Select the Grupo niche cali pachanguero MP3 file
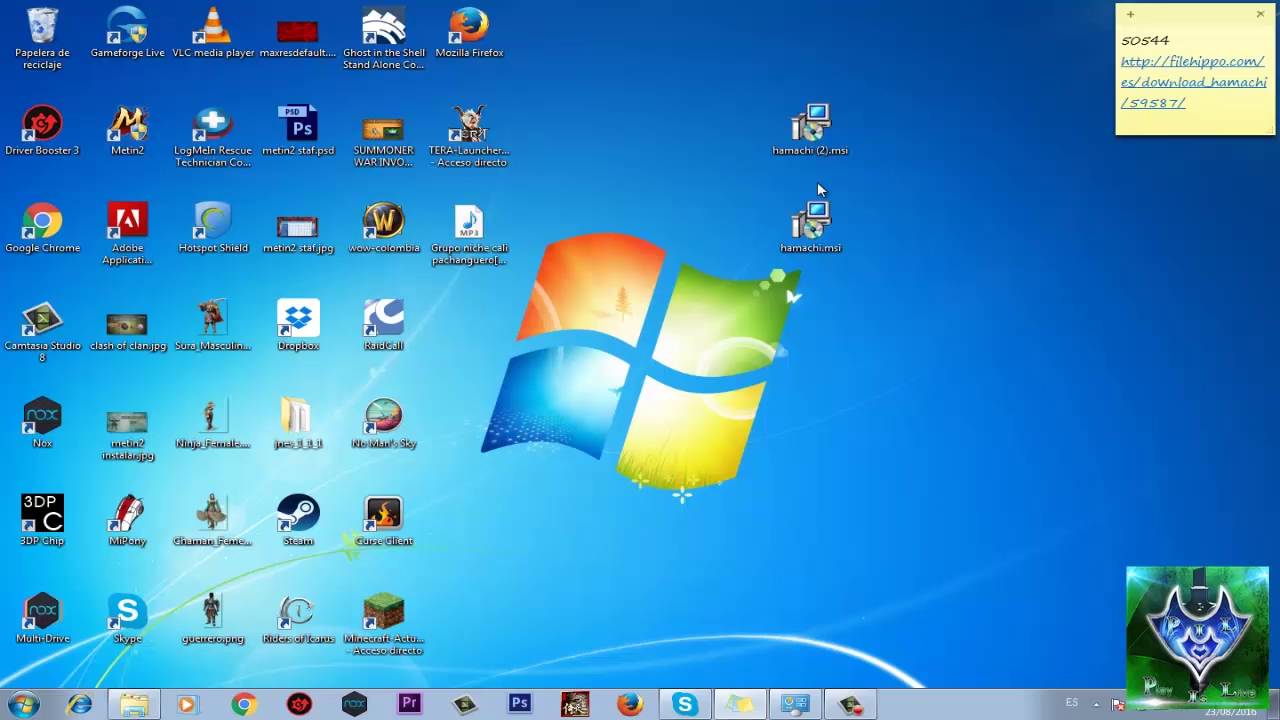 (469, 234)
